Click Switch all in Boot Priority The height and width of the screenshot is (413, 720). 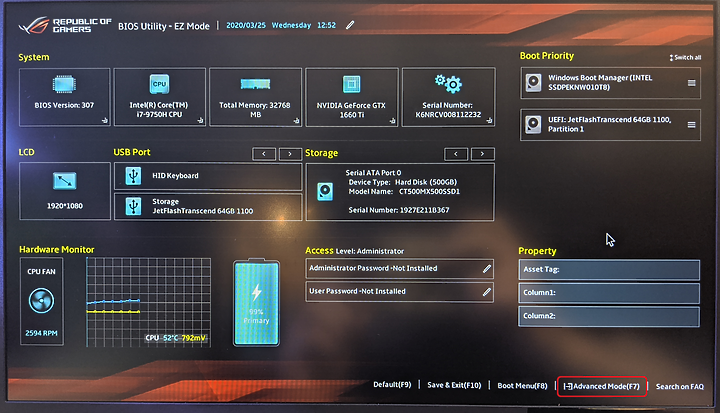pyautogui.click(x=685, y=57)
